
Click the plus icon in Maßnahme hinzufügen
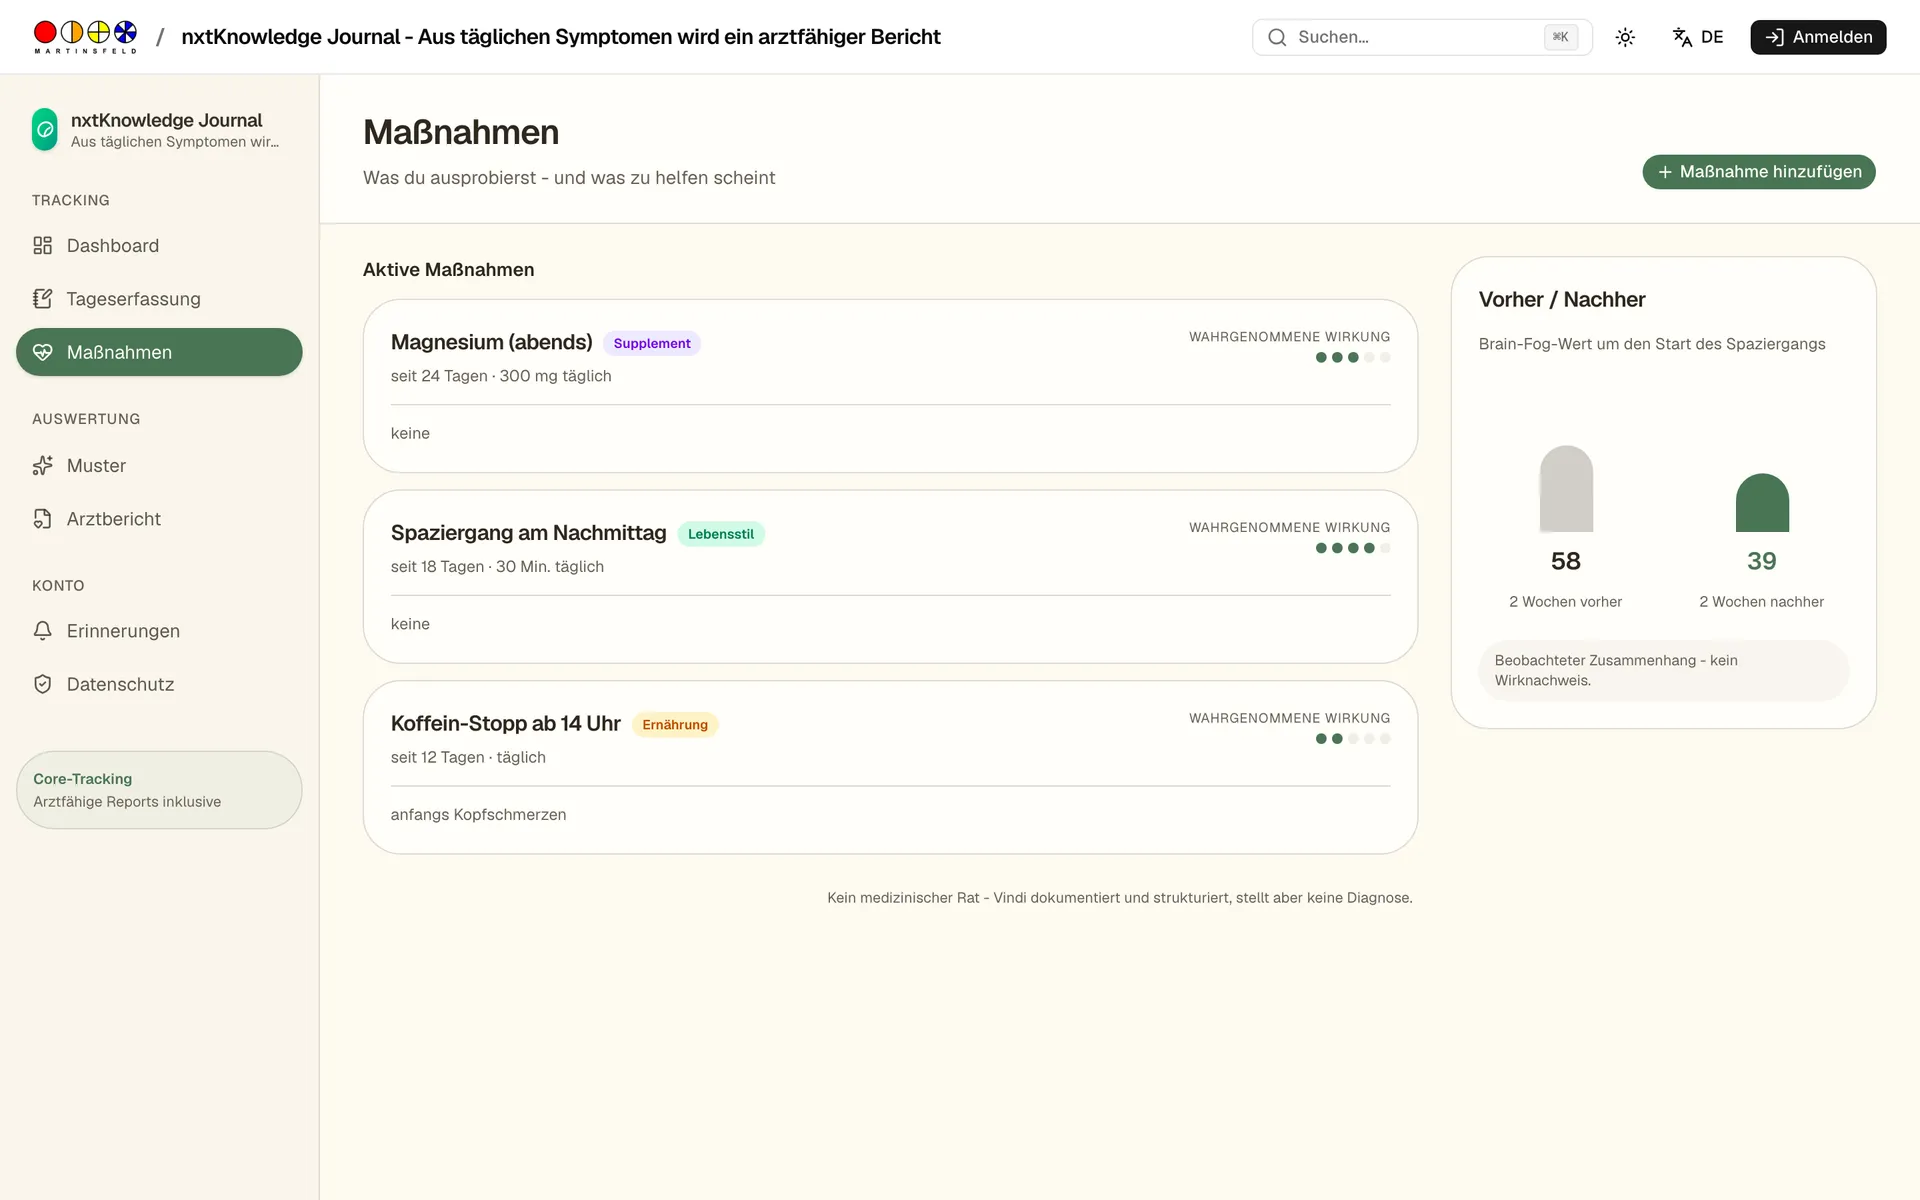(x=1665, y=172)
